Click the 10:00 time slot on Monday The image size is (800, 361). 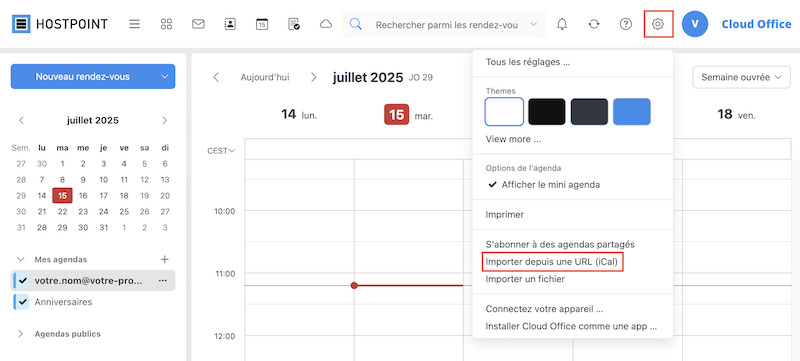point(299,226)
